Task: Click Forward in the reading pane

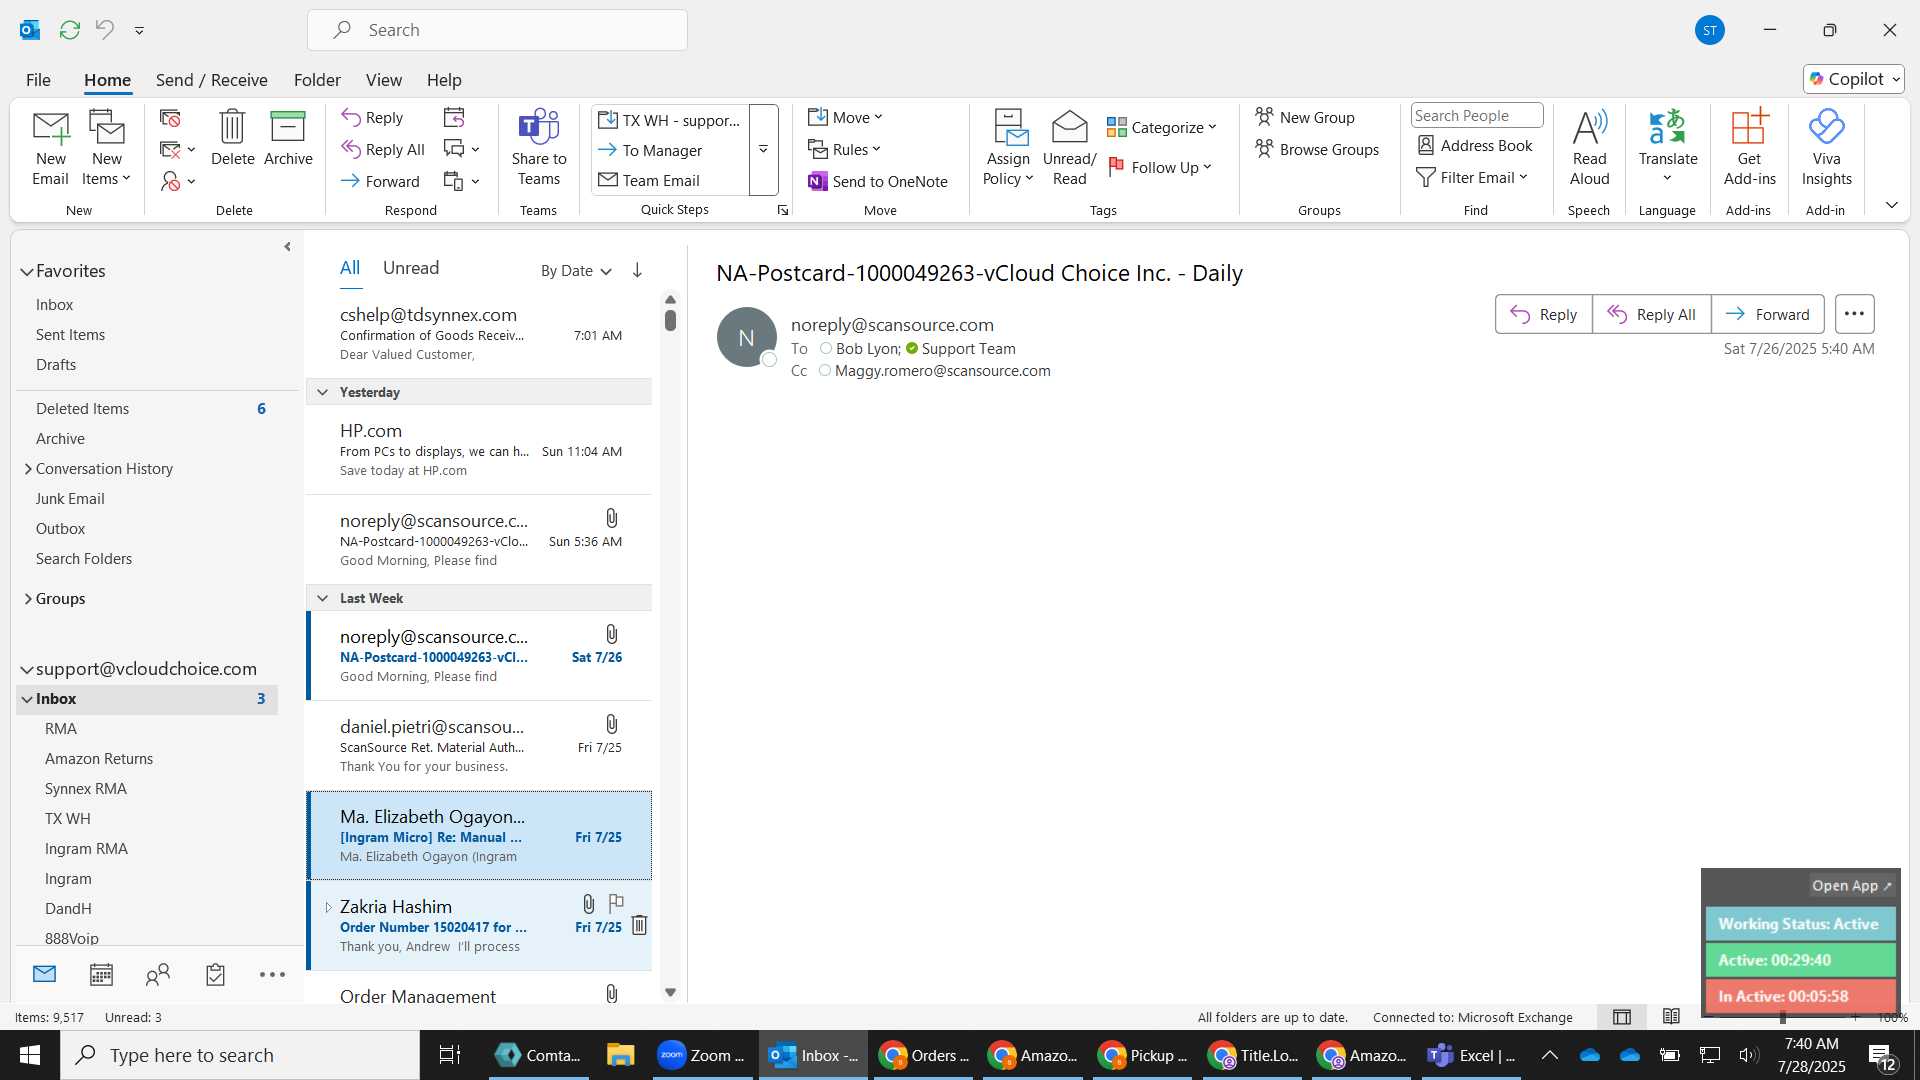Action: coord(1767,314)
